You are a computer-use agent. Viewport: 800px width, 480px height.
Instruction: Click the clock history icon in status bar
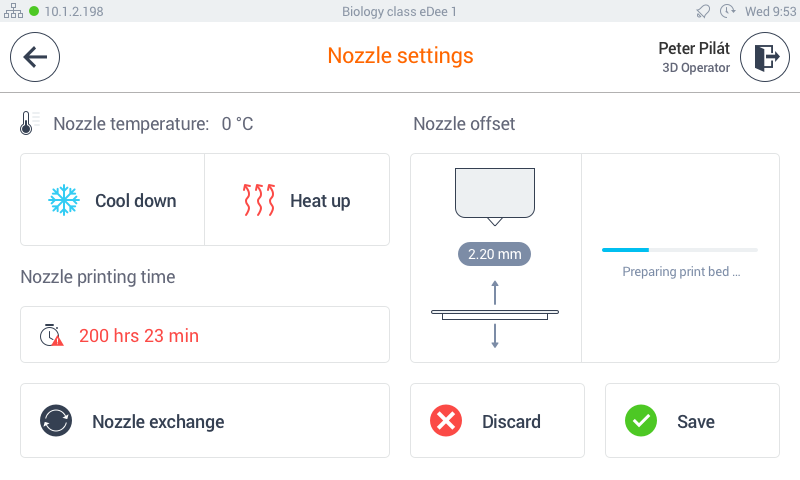click(727, 11)
